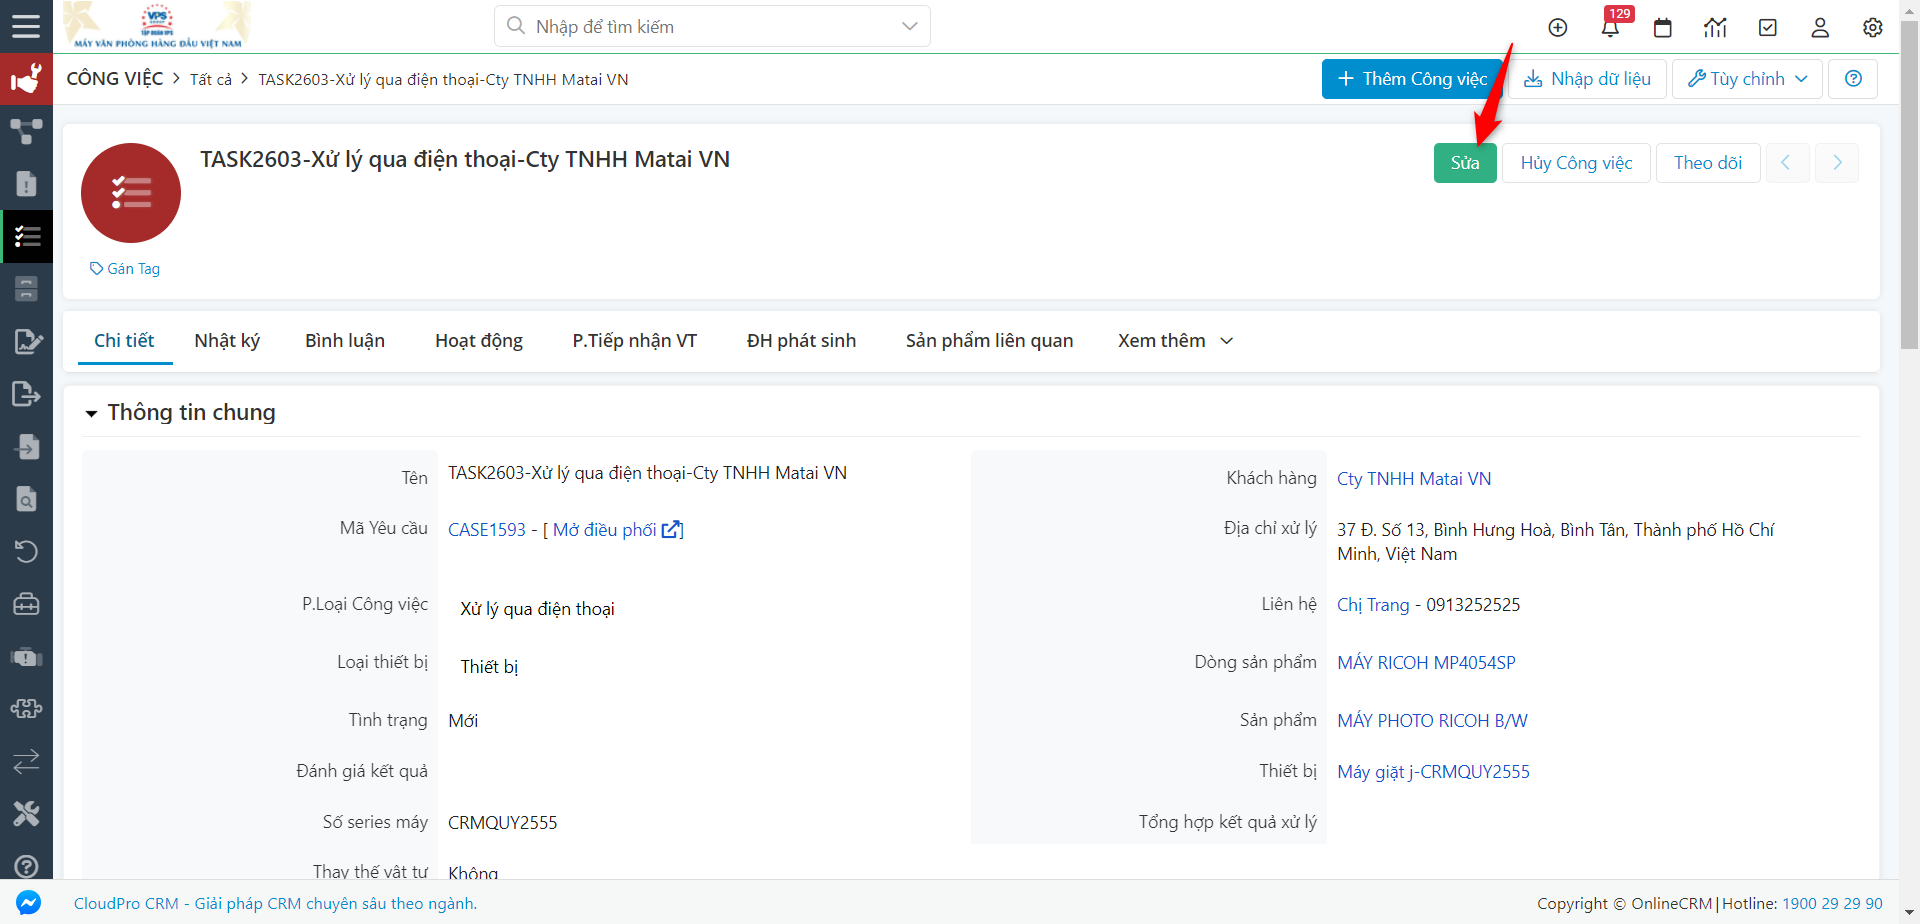Click the CloudPro CRM footer link
This screenshot has height=924, width=1920.
(275, 904)
